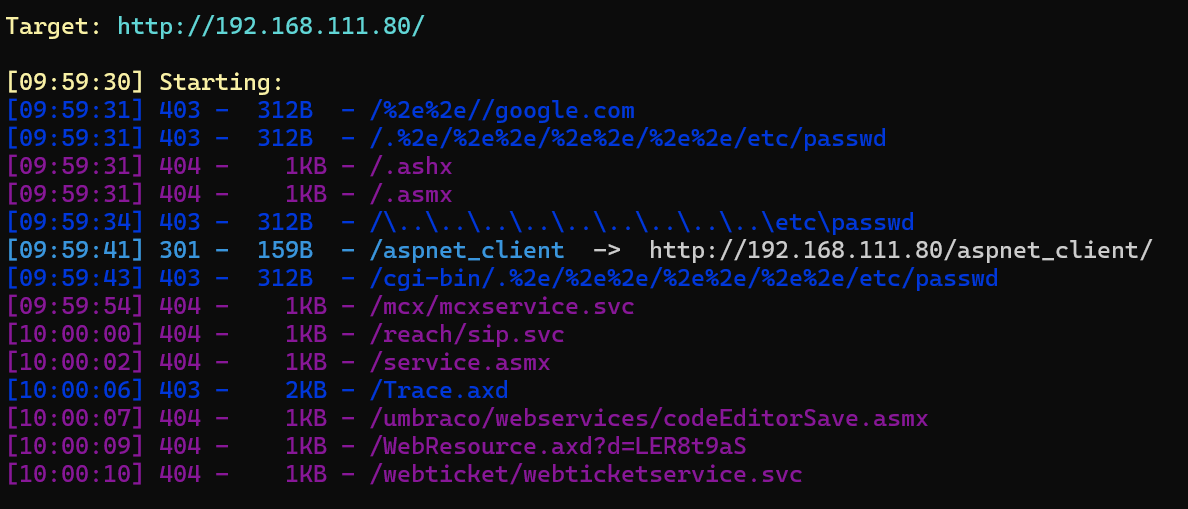Click the /.ashx result path

coord(412,166)
